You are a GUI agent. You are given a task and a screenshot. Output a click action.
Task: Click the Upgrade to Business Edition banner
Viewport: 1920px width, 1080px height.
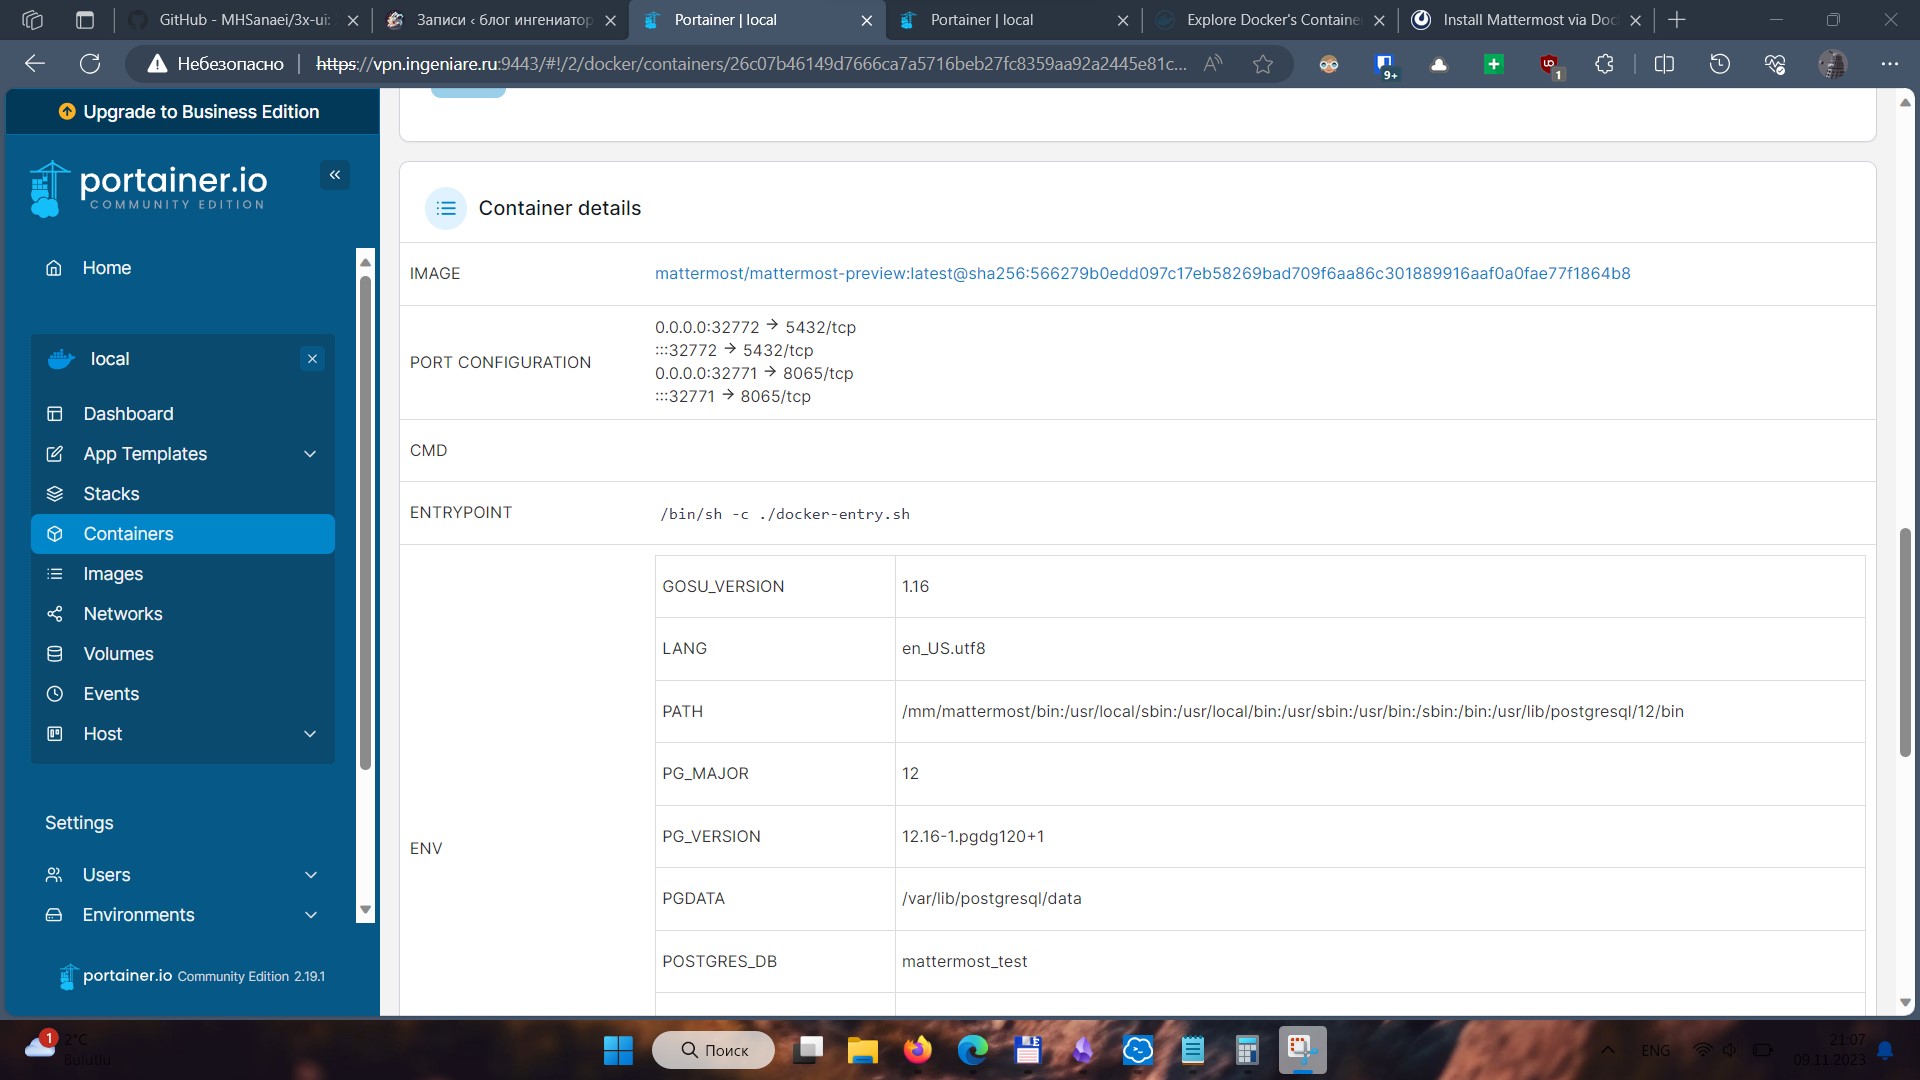pyautogui.click(x=190, y=112)
